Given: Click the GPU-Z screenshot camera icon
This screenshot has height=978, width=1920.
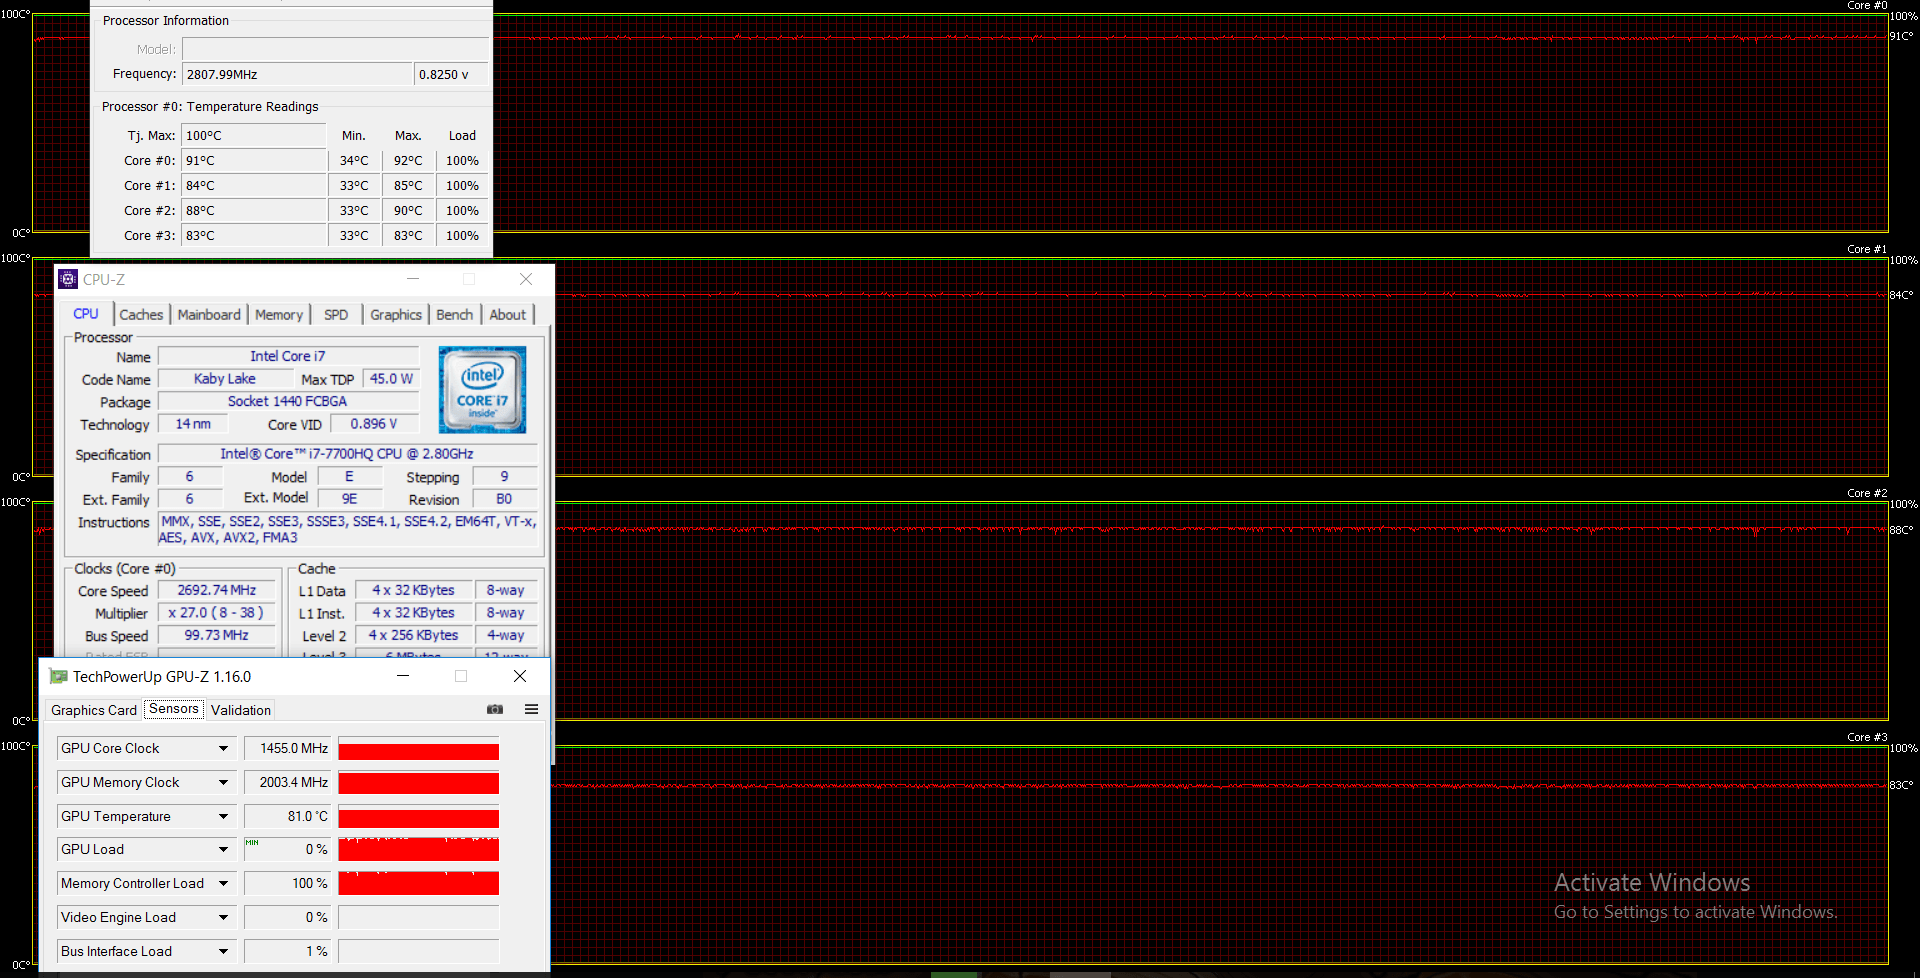Looking at the screenshot, I should 495,709.
